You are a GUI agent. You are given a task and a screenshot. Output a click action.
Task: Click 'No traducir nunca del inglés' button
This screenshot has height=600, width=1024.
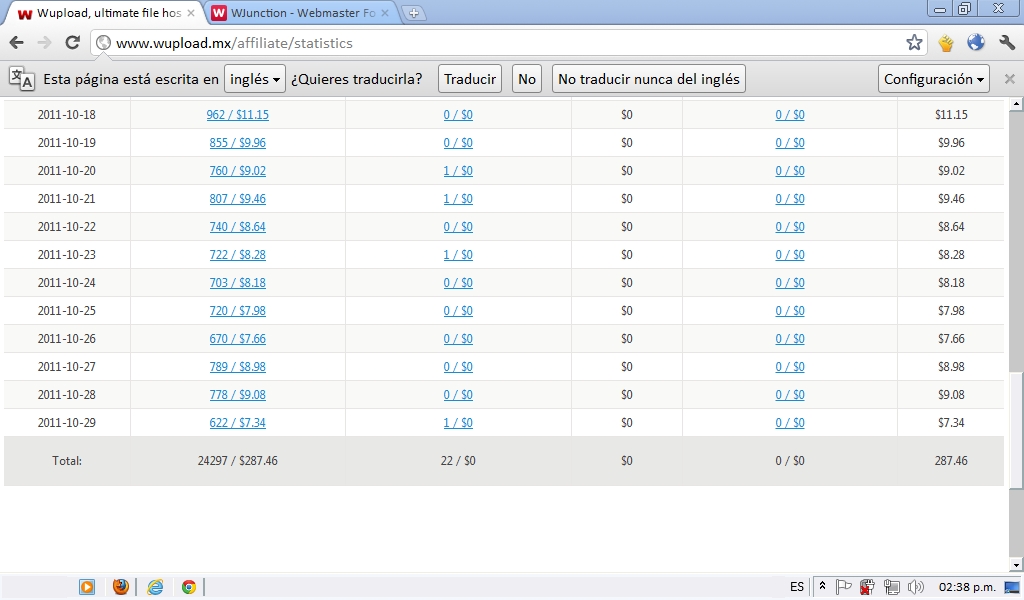(x=648, y=79)
